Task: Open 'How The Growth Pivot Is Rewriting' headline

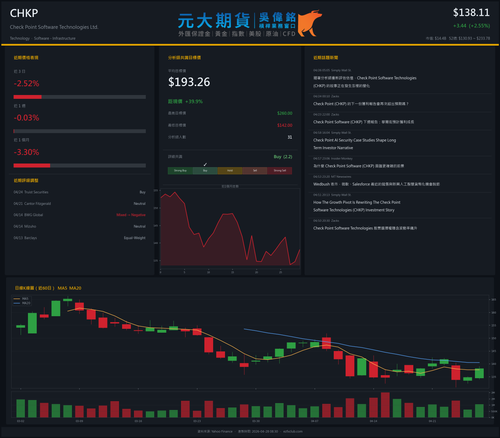Action: pos(357,206)
